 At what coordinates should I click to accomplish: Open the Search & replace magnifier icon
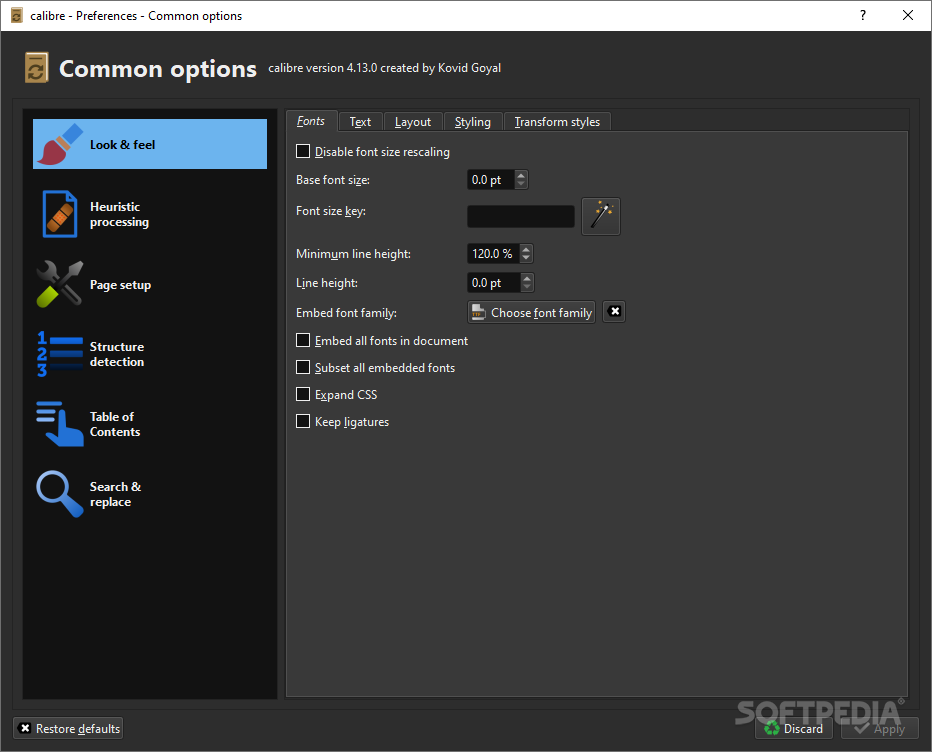[x=59, y=494]
